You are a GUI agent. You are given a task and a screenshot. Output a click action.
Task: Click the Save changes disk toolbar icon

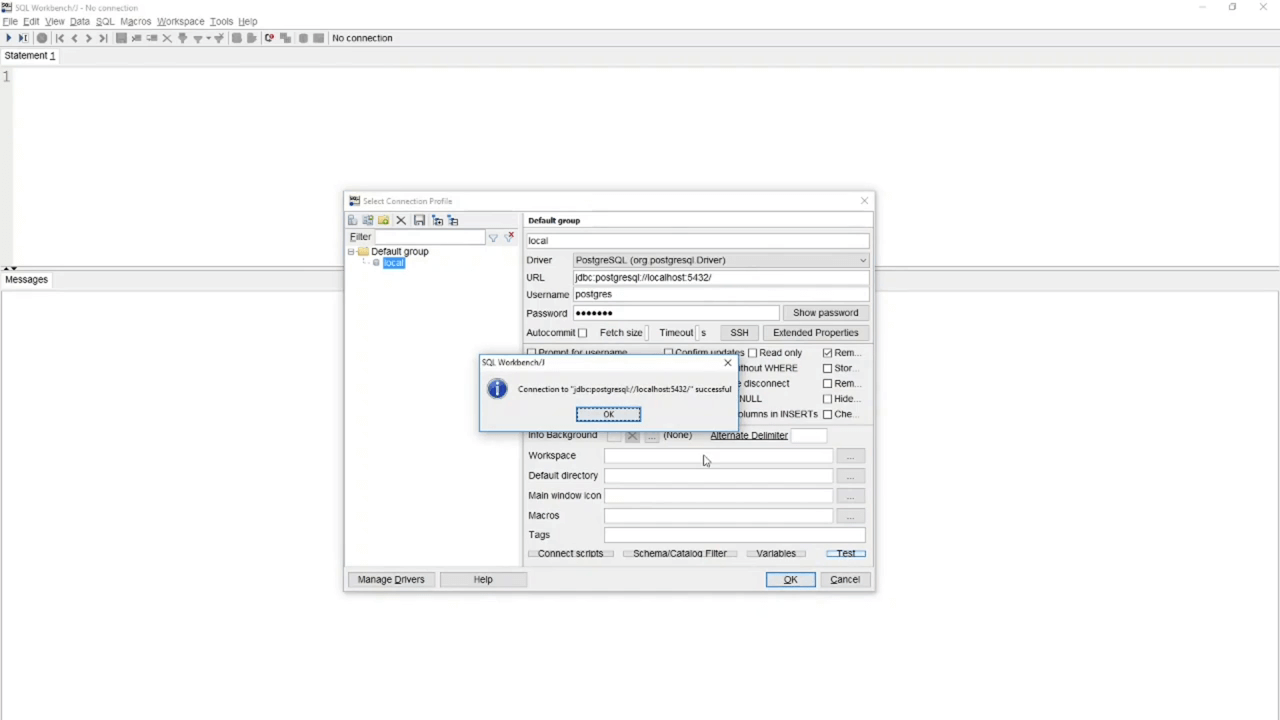point(121,38)
